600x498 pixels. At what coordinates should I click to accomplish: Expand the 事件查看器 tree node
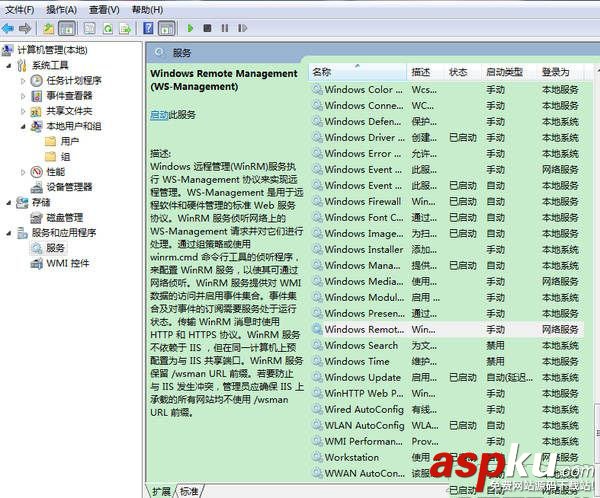[23, 96]
